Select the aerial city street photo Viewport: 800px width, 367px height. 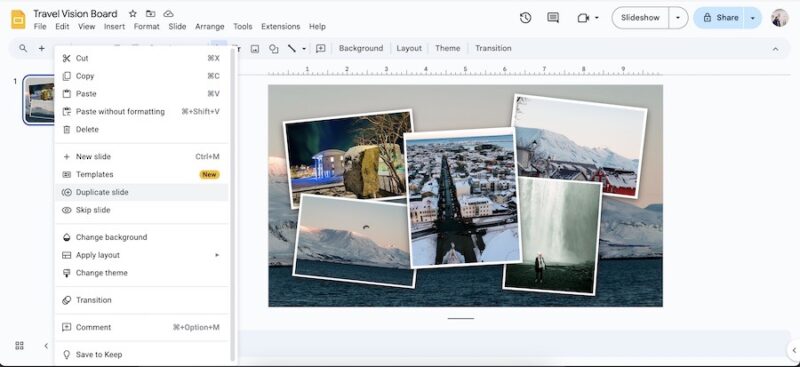[x=462, y=198]
